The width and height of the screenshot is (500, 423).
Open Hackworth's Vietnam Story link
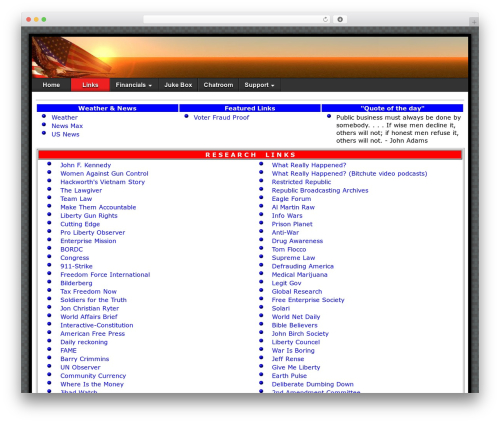[103, 182]
